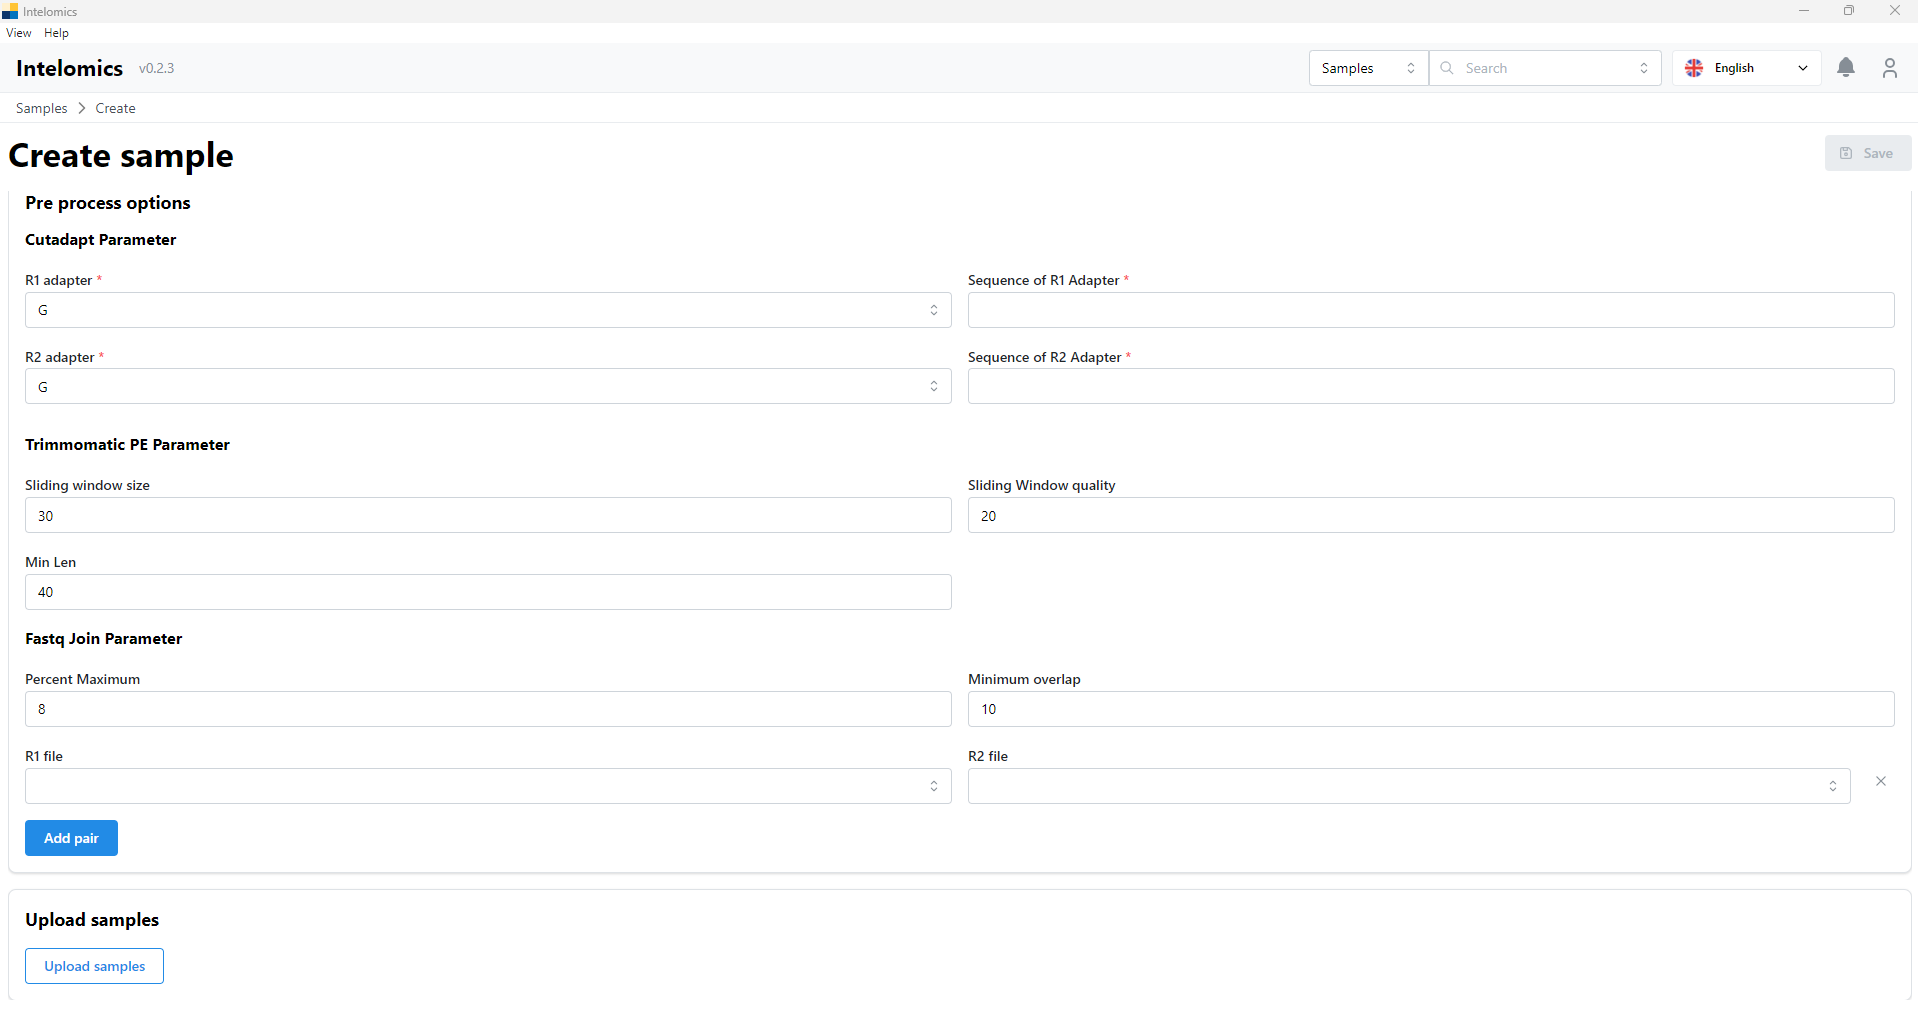
Task: Click the Sequence of R1 Adapter field
Action: pyautogui.click(x=1430, y=310)
